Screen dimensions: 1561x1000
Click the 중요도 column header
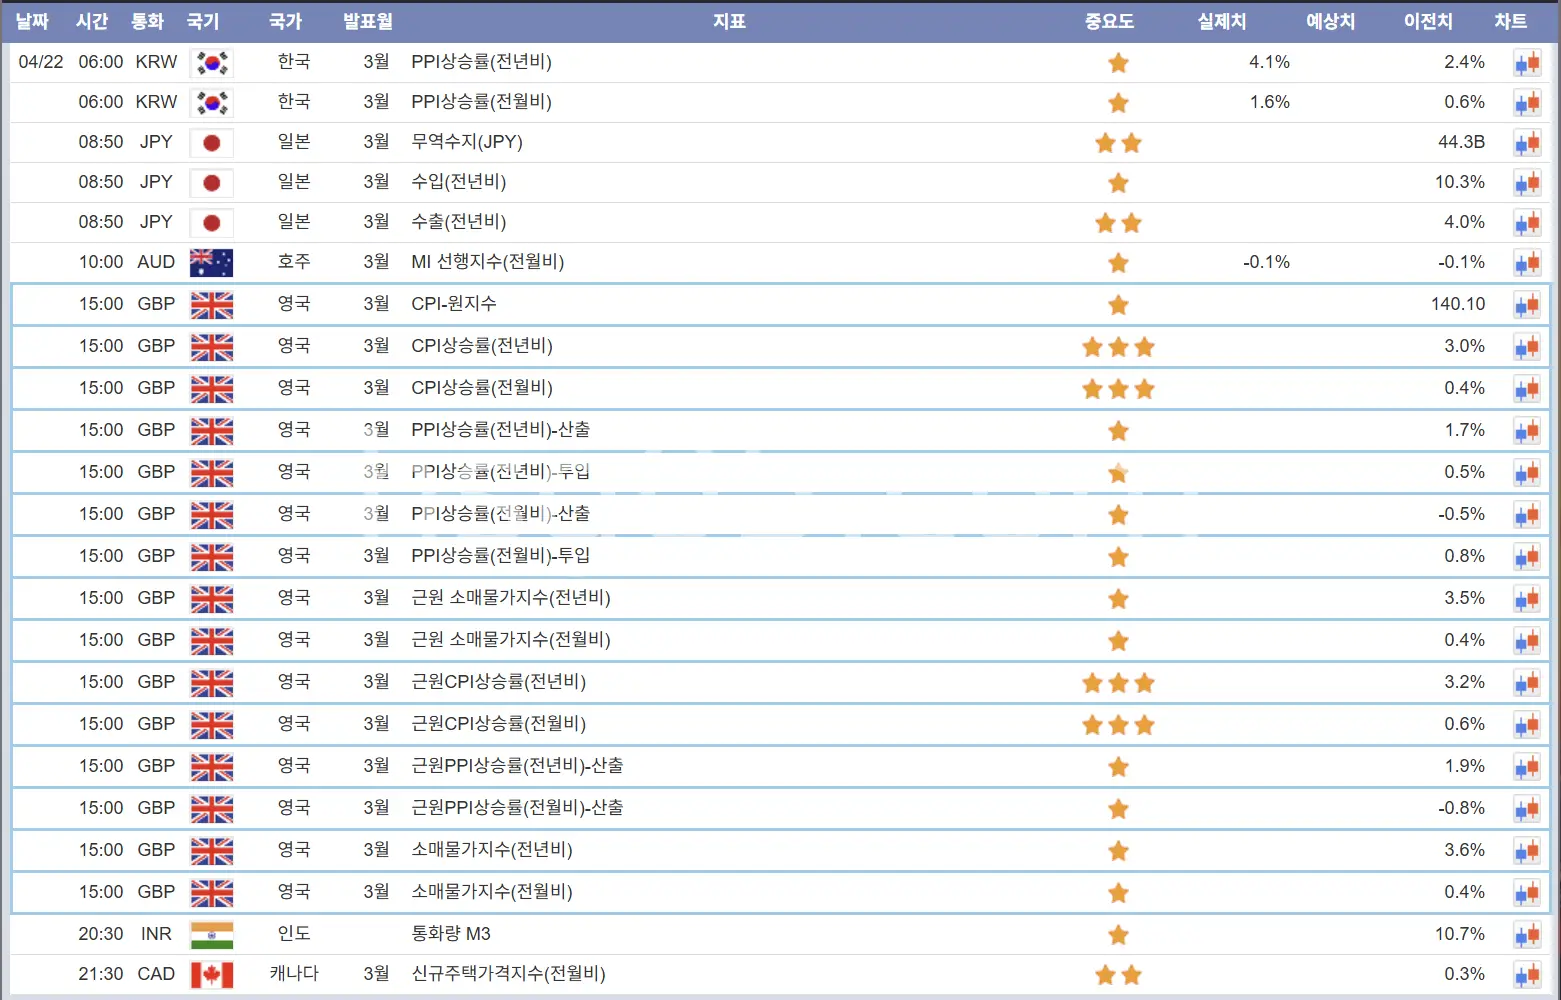(1109, 21)
